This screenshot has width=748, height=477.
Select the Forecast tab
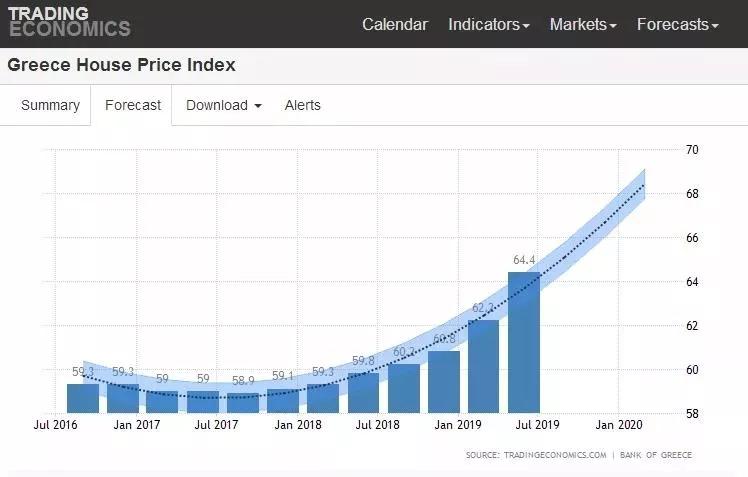click(x=133, y=105)
